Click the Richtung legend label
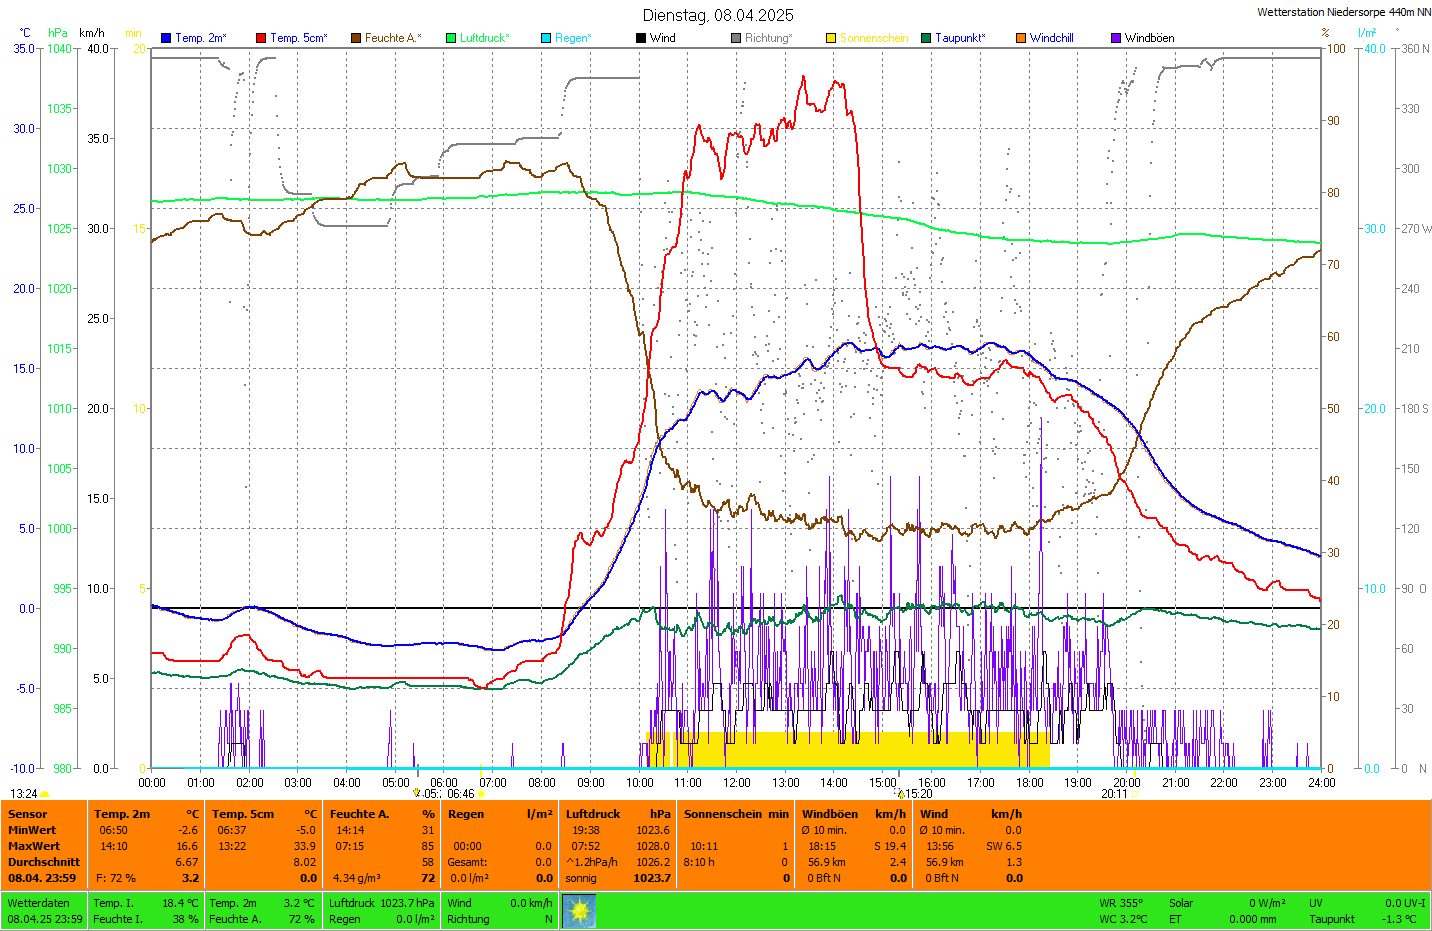The height and width of the screenshot is (931, 1432). coord(767,38)
